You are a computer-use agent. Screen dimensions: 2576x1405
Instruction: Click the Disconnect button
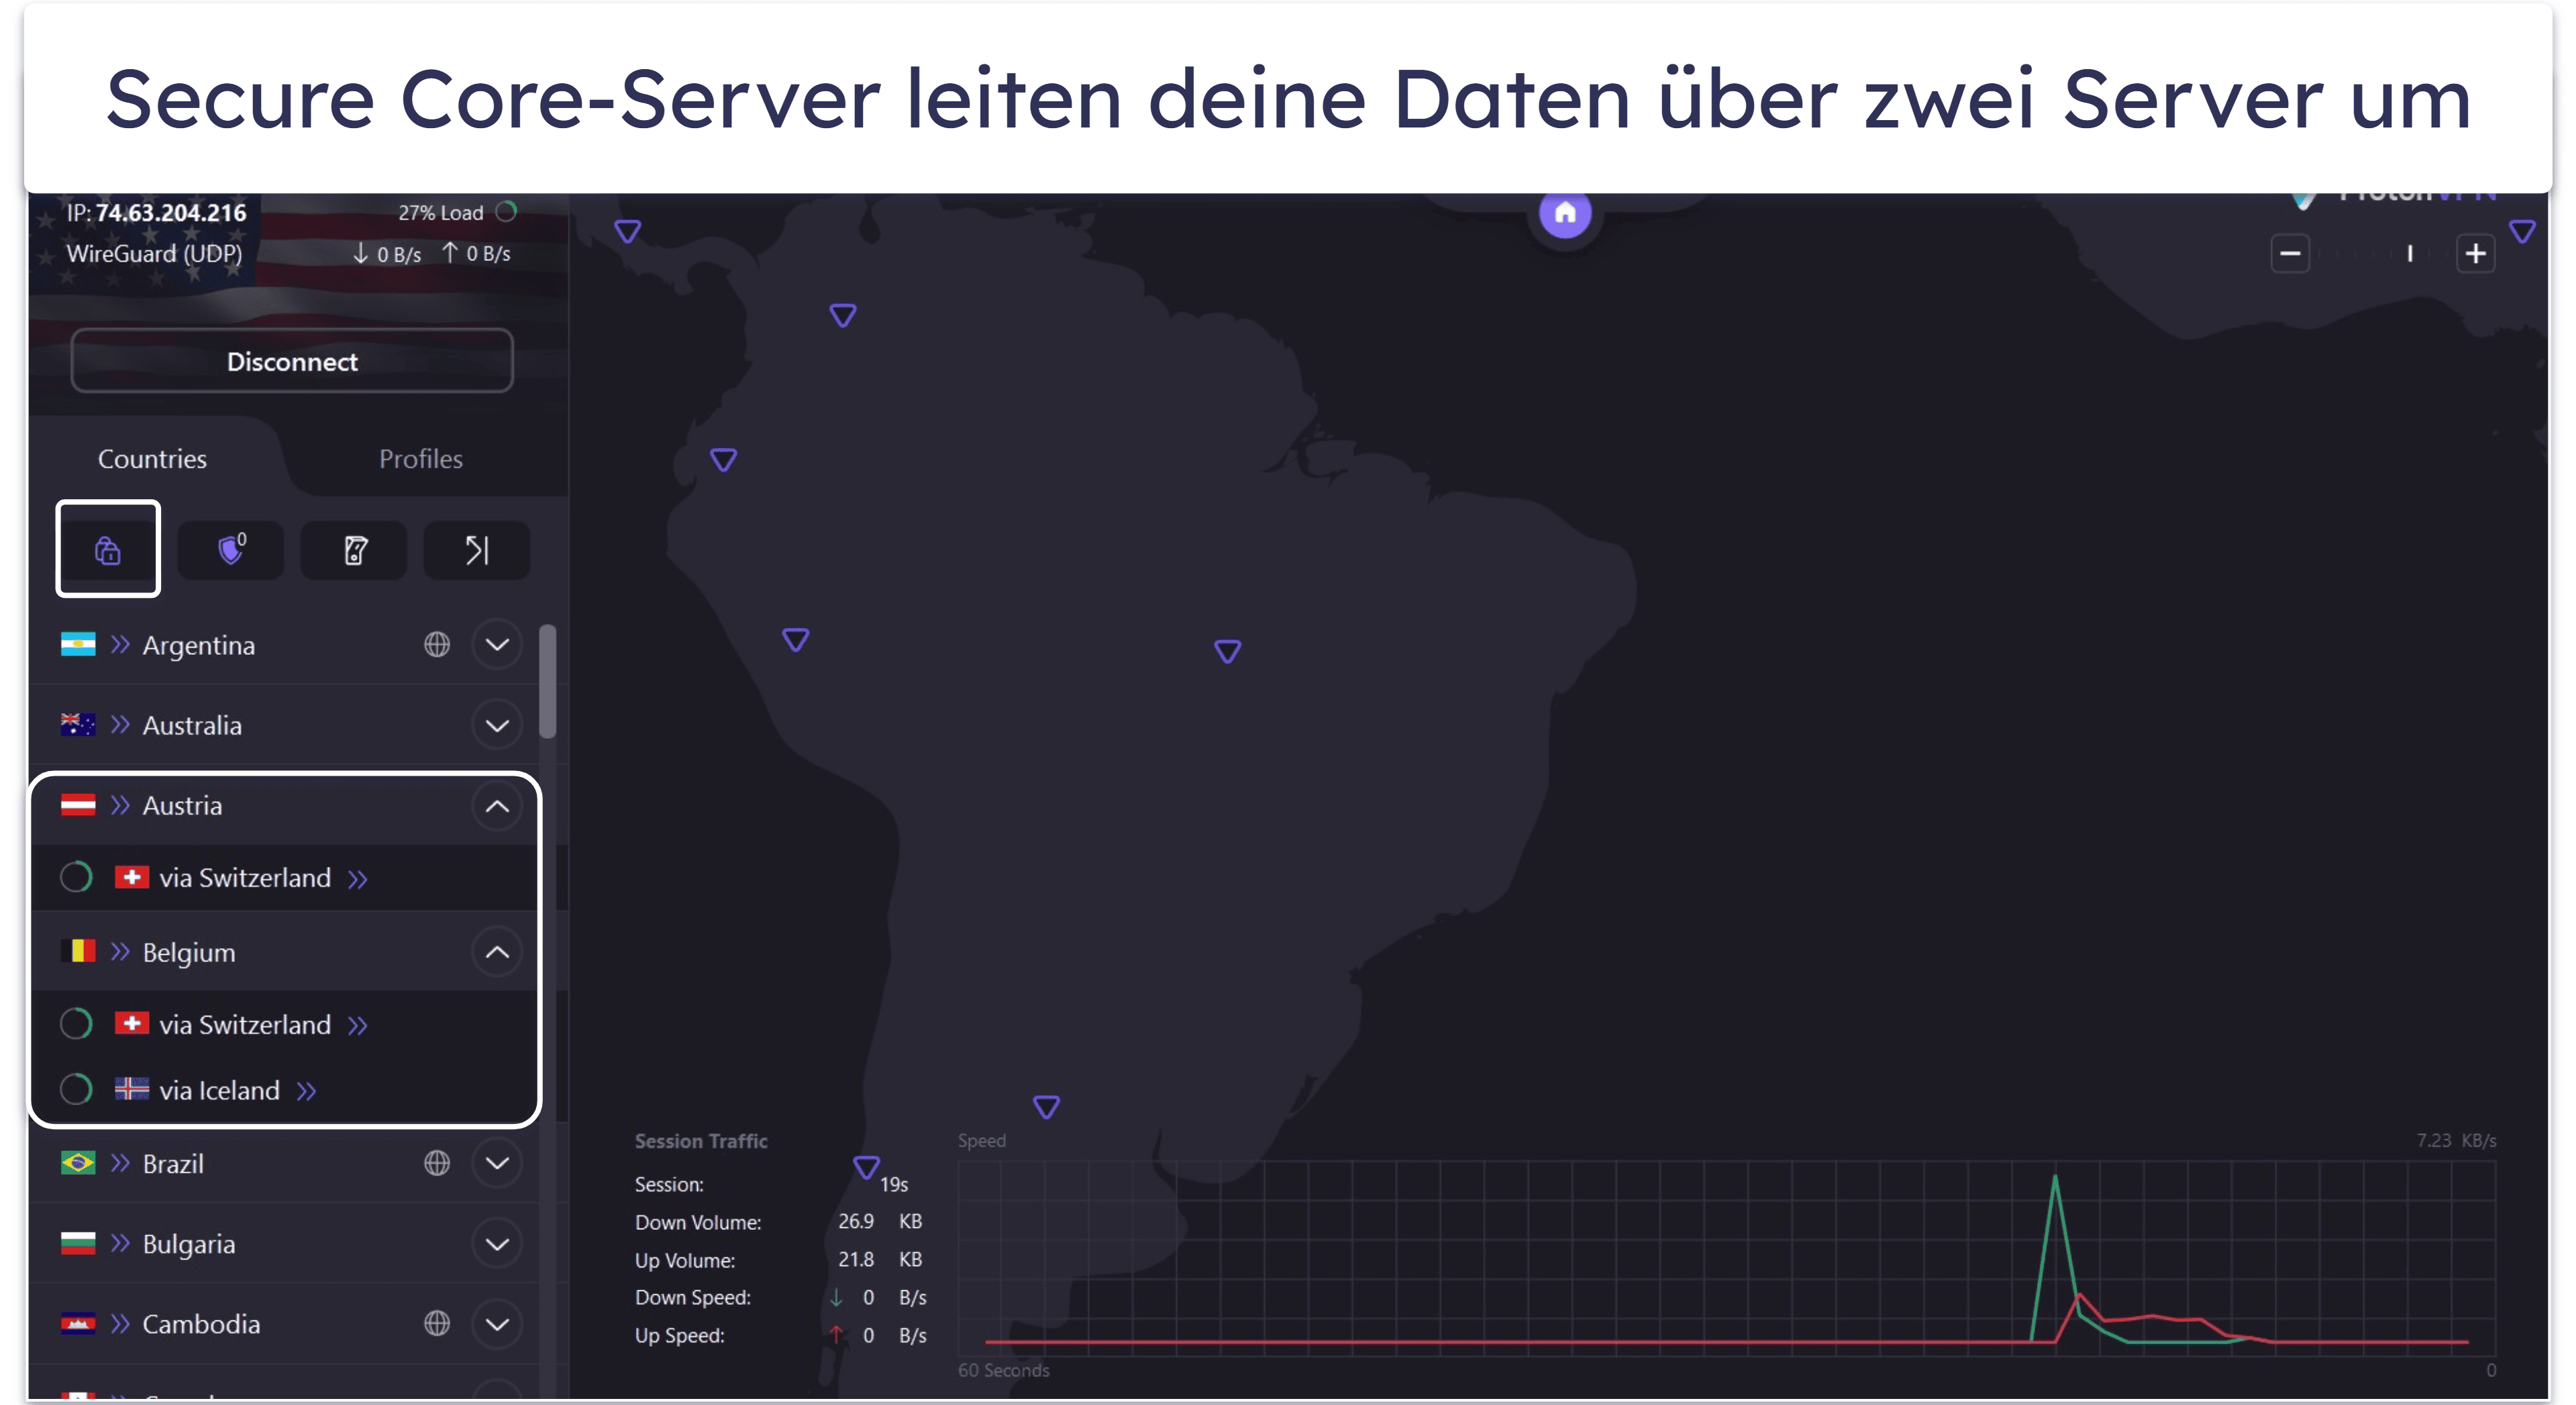point(292,361)
